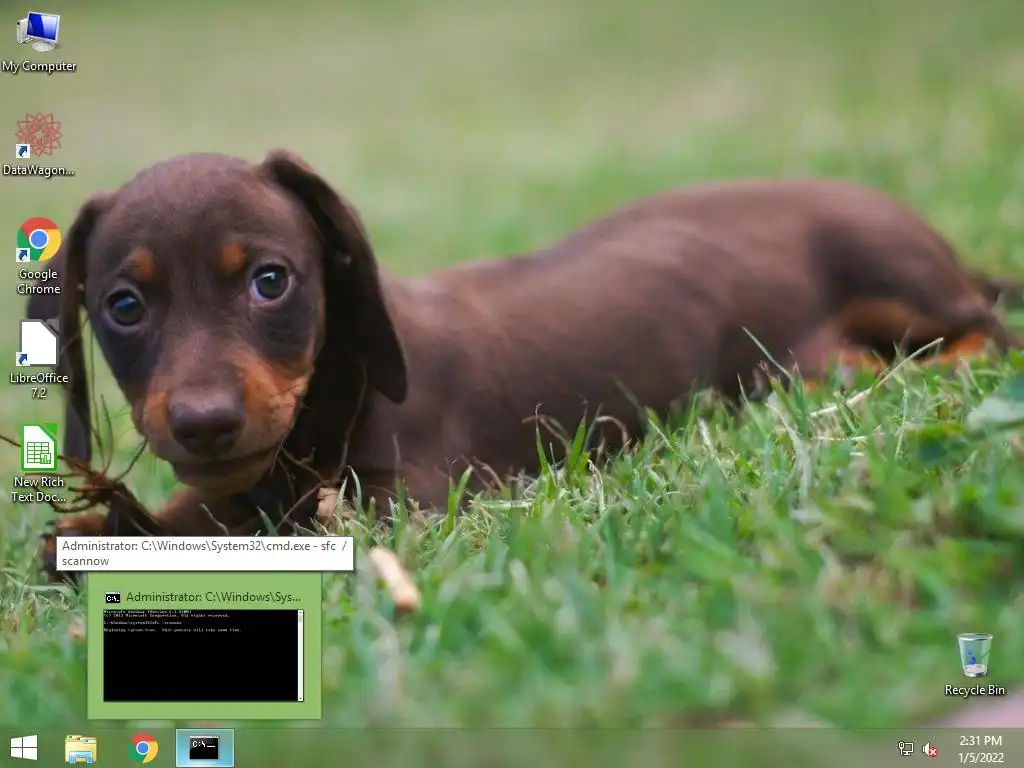1024x768 pixels.
Task: Open the clock showing 2:31 PM
Action: pos(980,748)
